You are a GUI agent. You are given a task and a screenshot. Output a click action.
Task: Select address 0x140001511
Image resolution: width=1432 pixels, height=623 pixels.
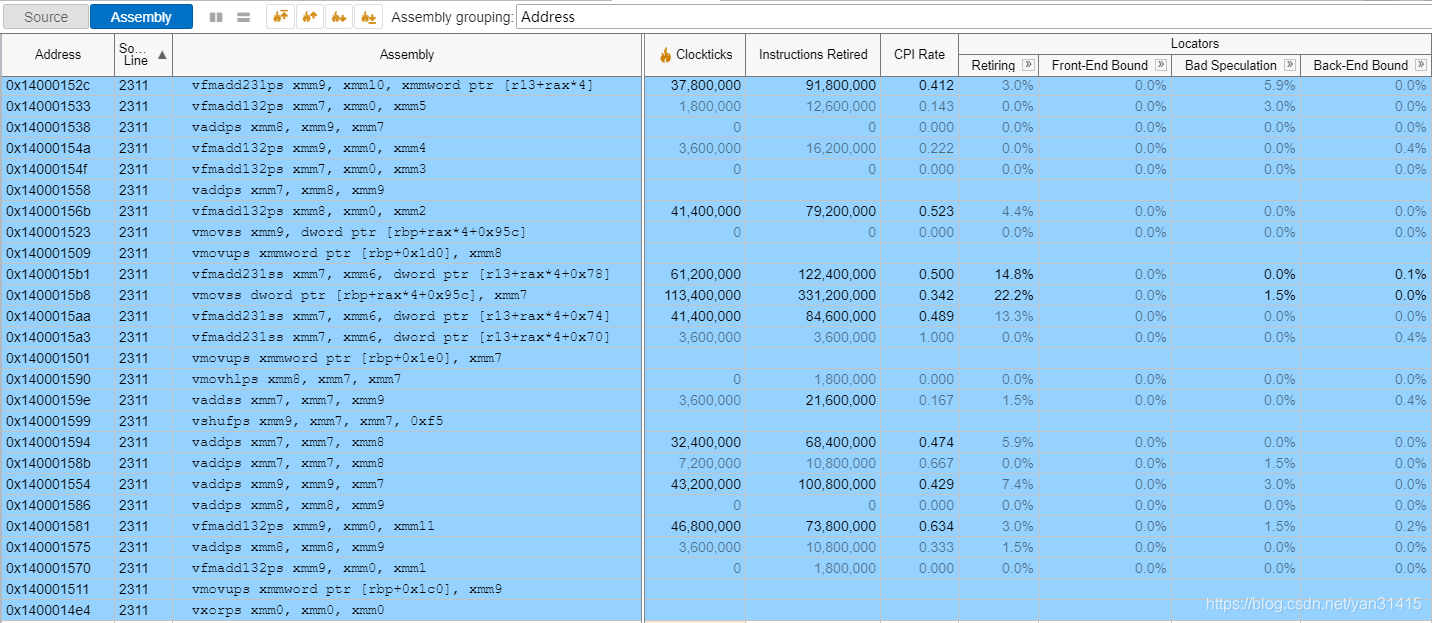click(48, 589)
